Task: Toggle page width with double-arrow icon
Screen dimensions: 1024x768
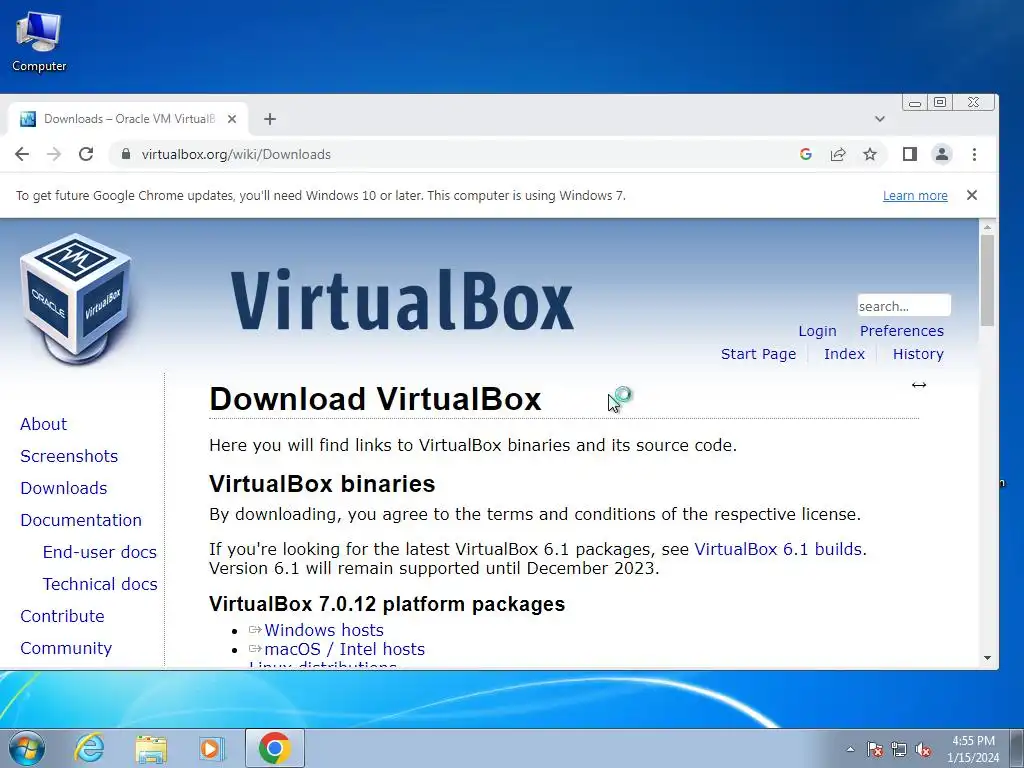Action: [919, 385]
